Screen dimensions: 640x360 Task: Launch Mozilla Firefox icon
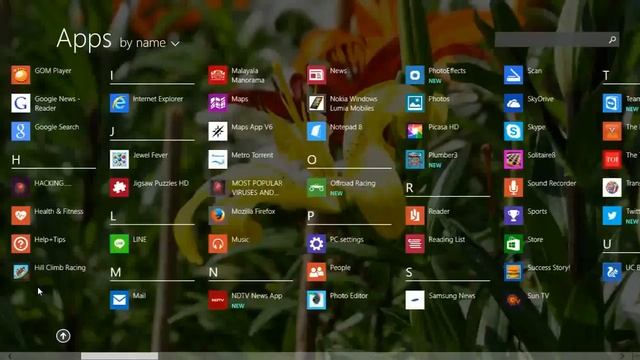(x=218, y=216)
